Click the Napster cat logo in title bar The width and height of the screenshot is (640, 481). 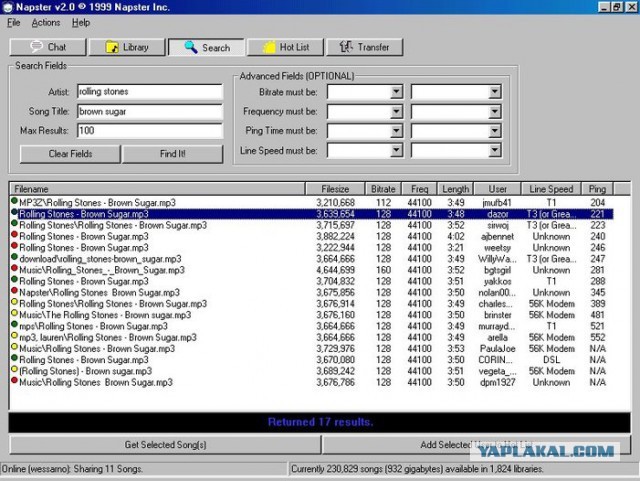coord(8,7)
